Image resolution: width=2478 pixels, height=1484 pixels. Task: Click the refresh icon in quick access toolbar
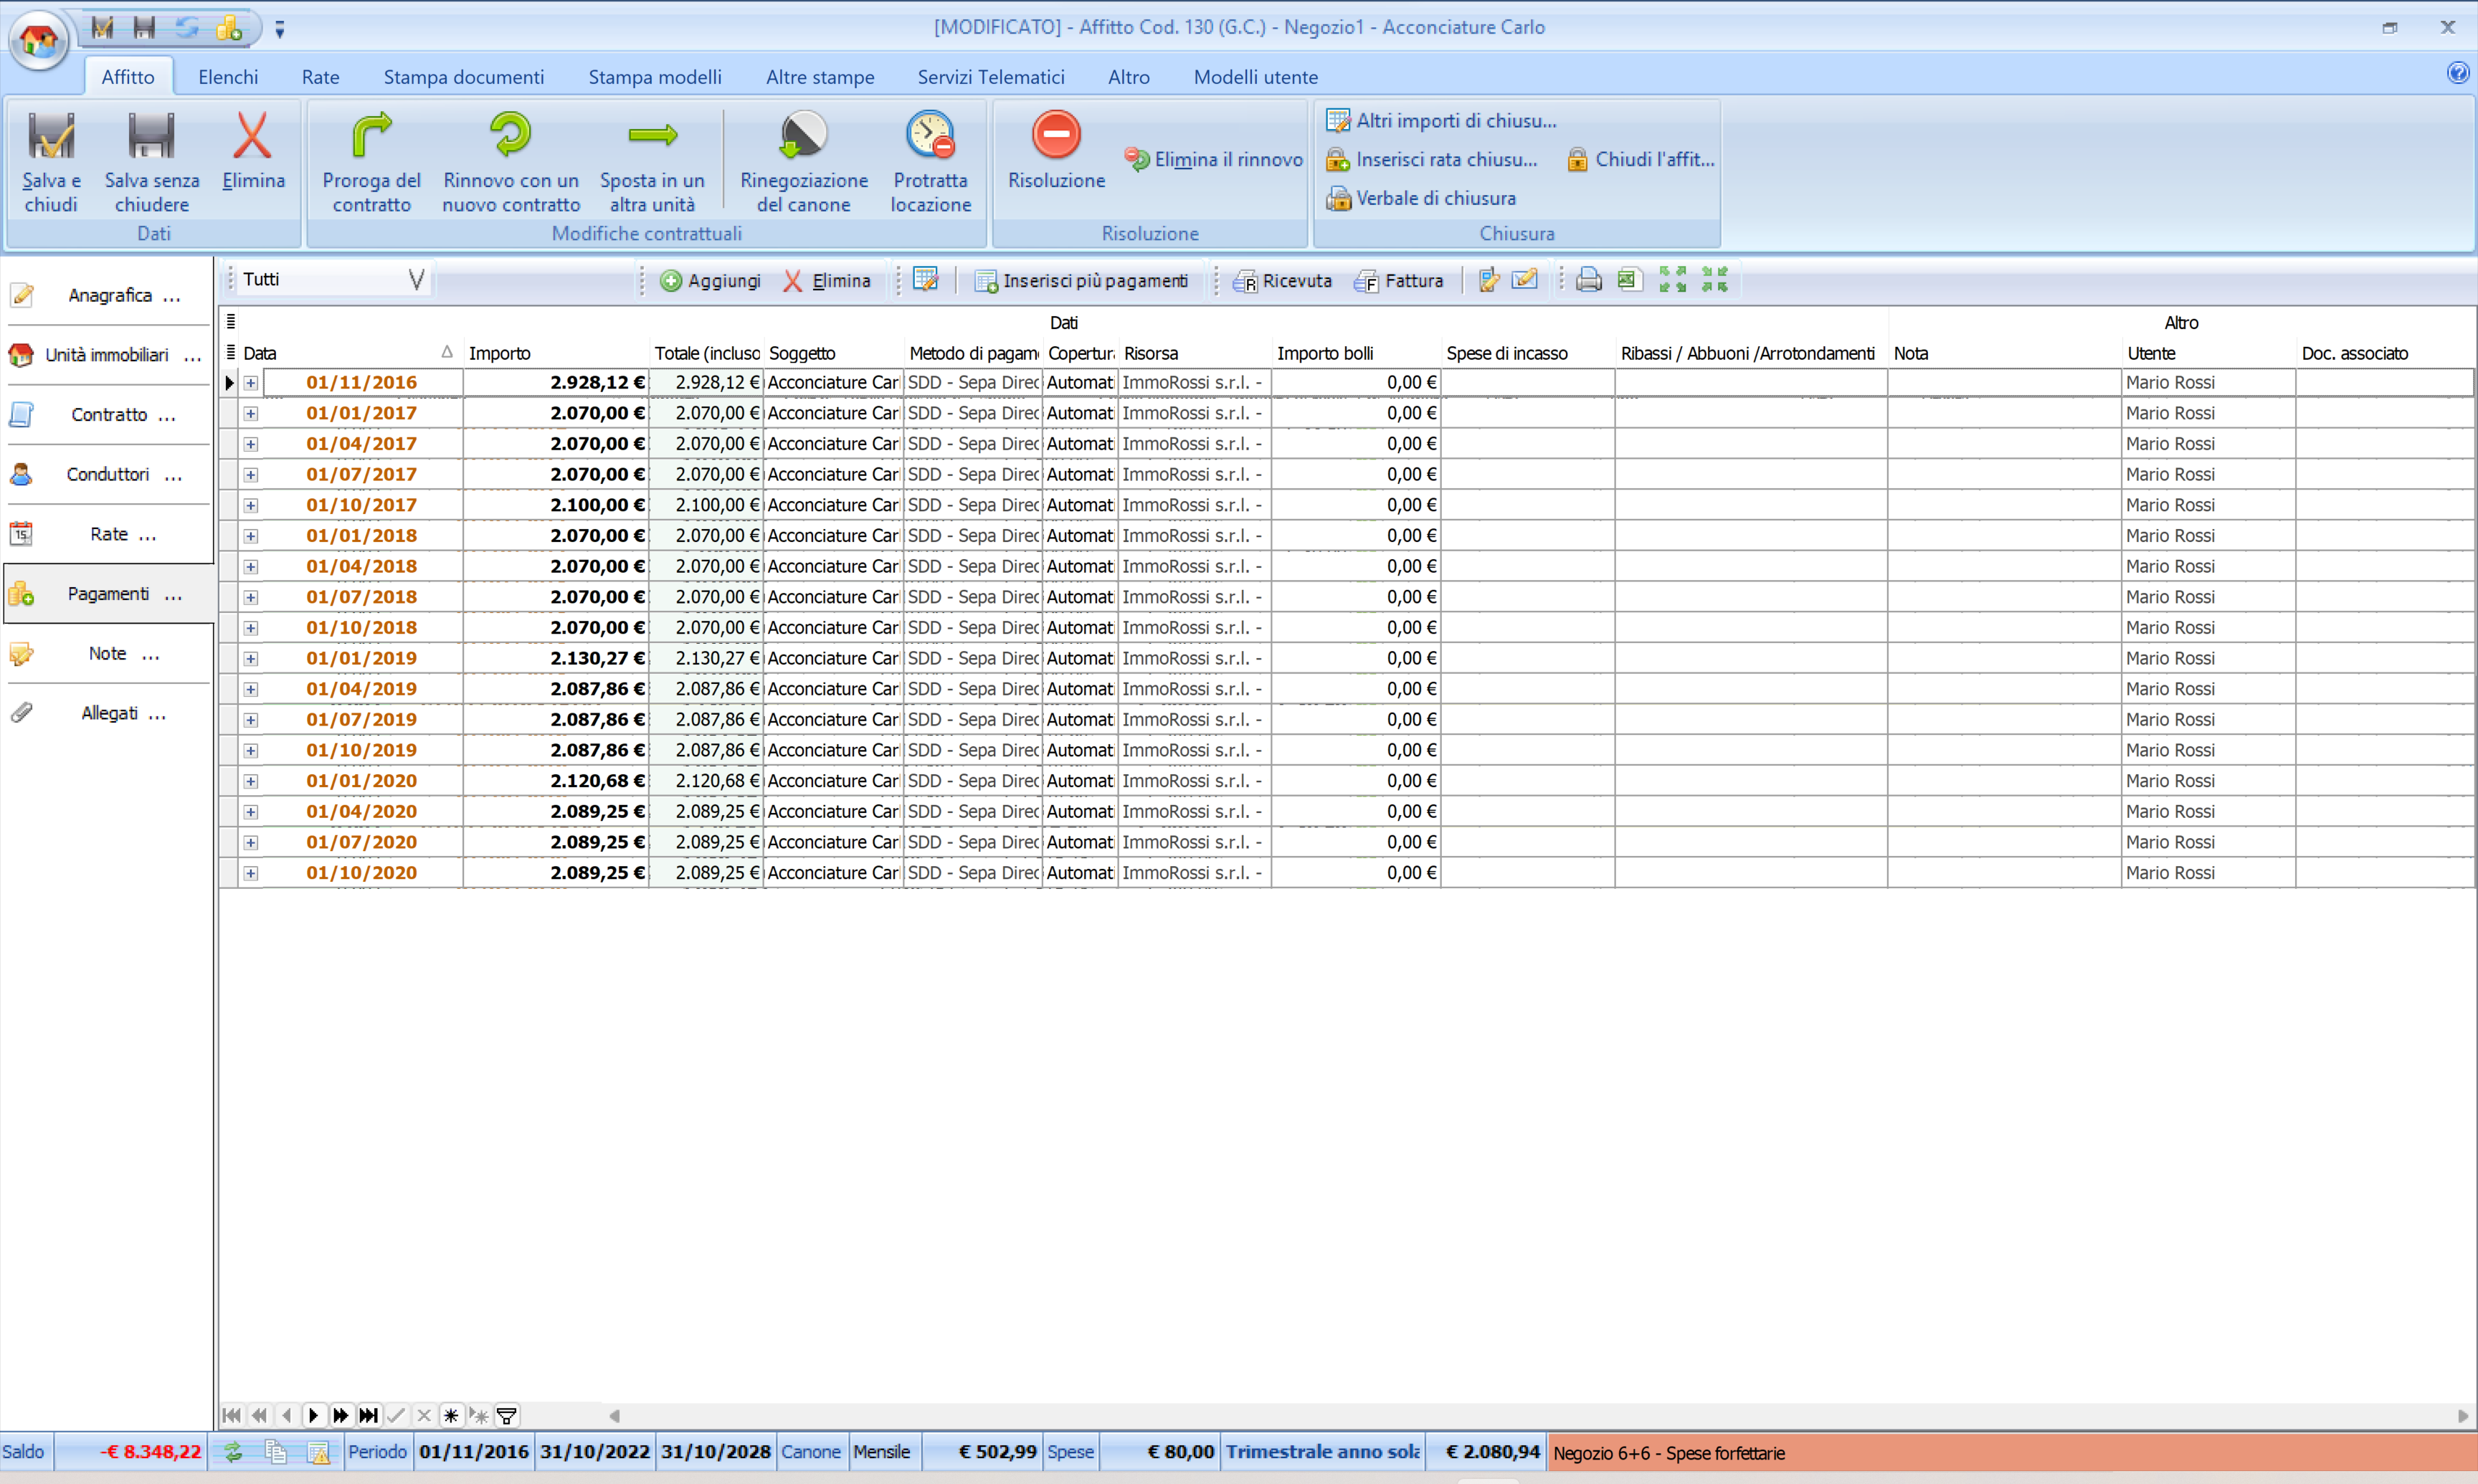click(187, 28)
